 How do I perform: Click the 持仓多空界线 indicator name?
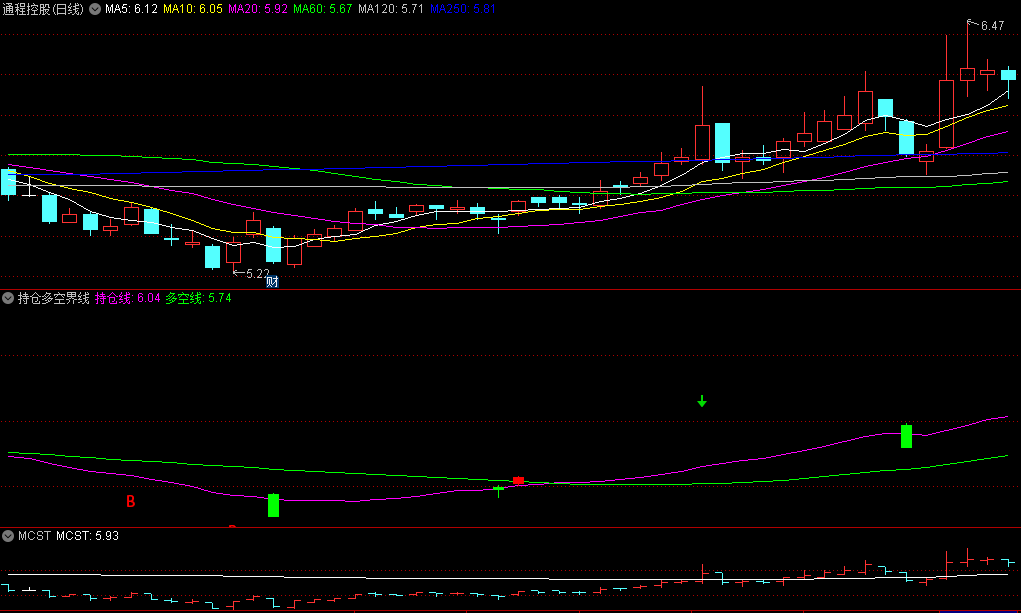click(53, 298)
